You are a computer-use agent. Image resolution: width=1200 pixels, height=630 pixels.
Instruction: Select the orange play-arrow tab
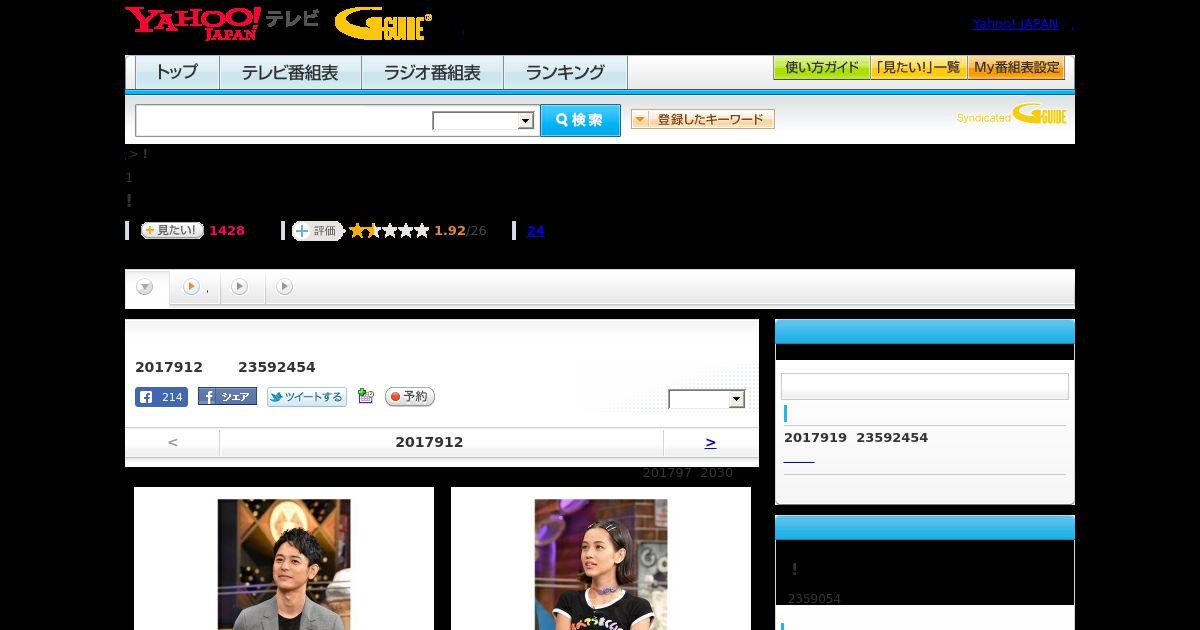tap(194, 287)
